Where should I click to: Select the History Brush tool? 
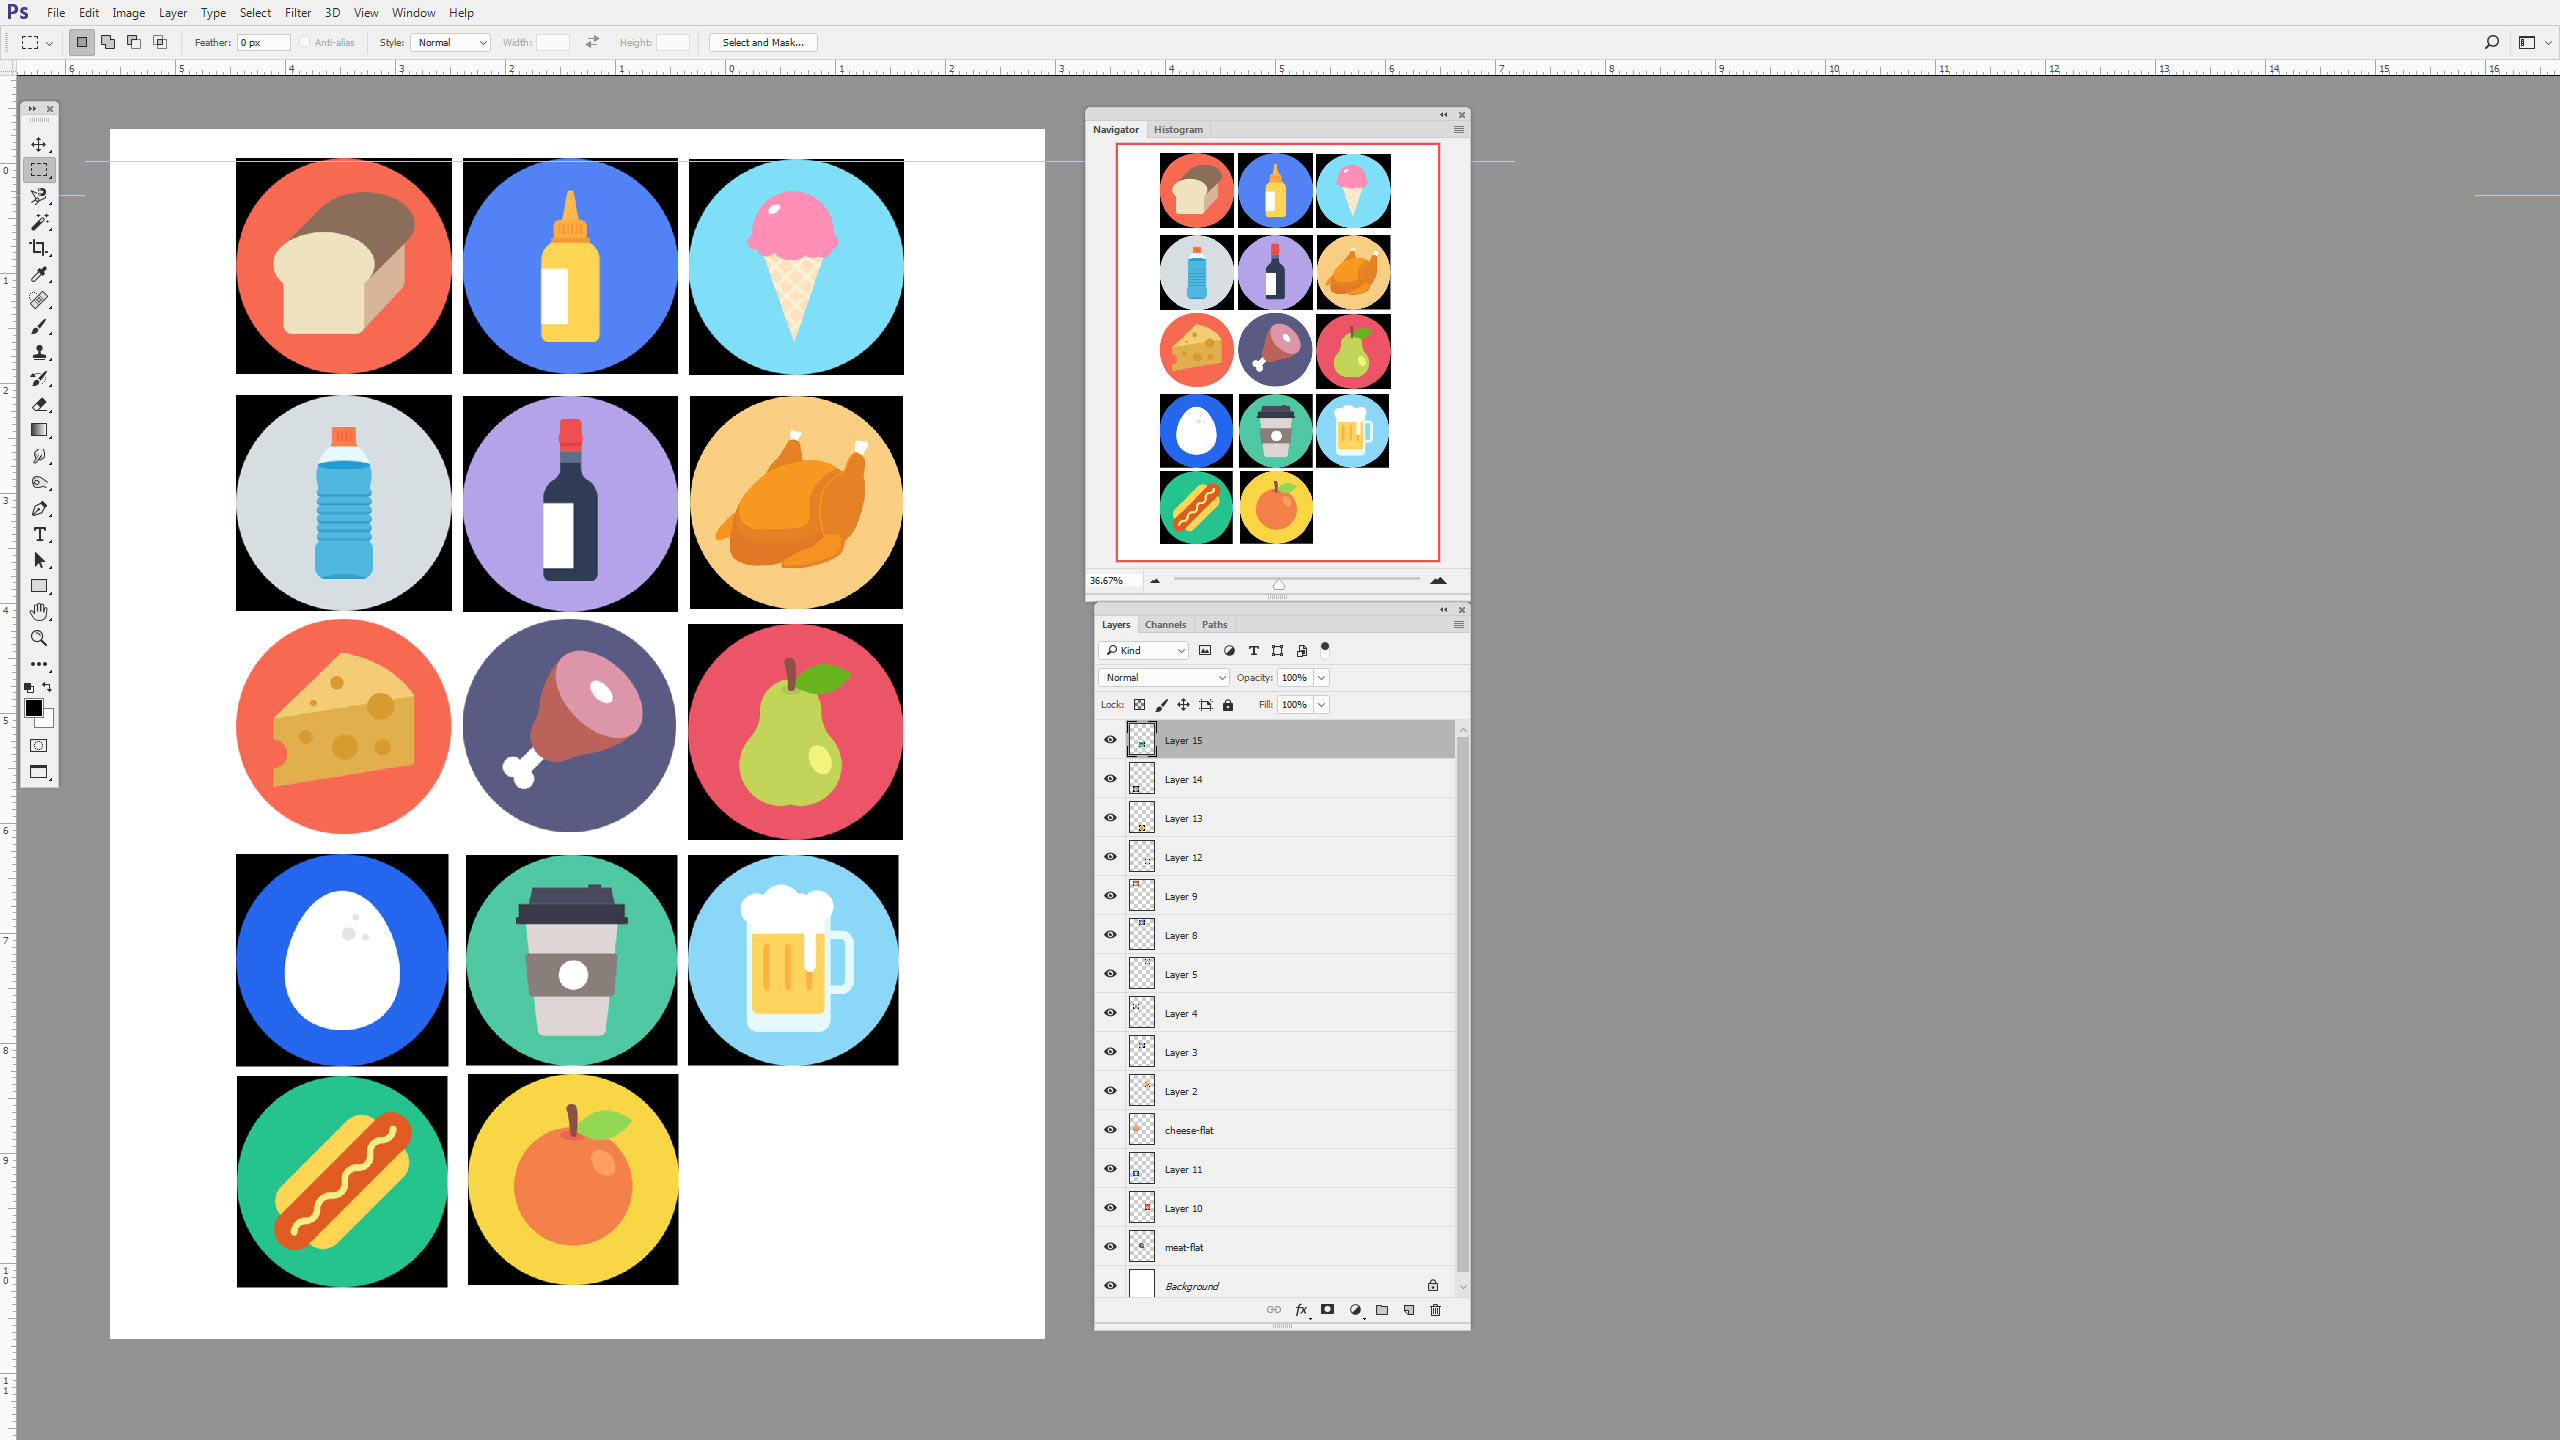coord(39,379)
